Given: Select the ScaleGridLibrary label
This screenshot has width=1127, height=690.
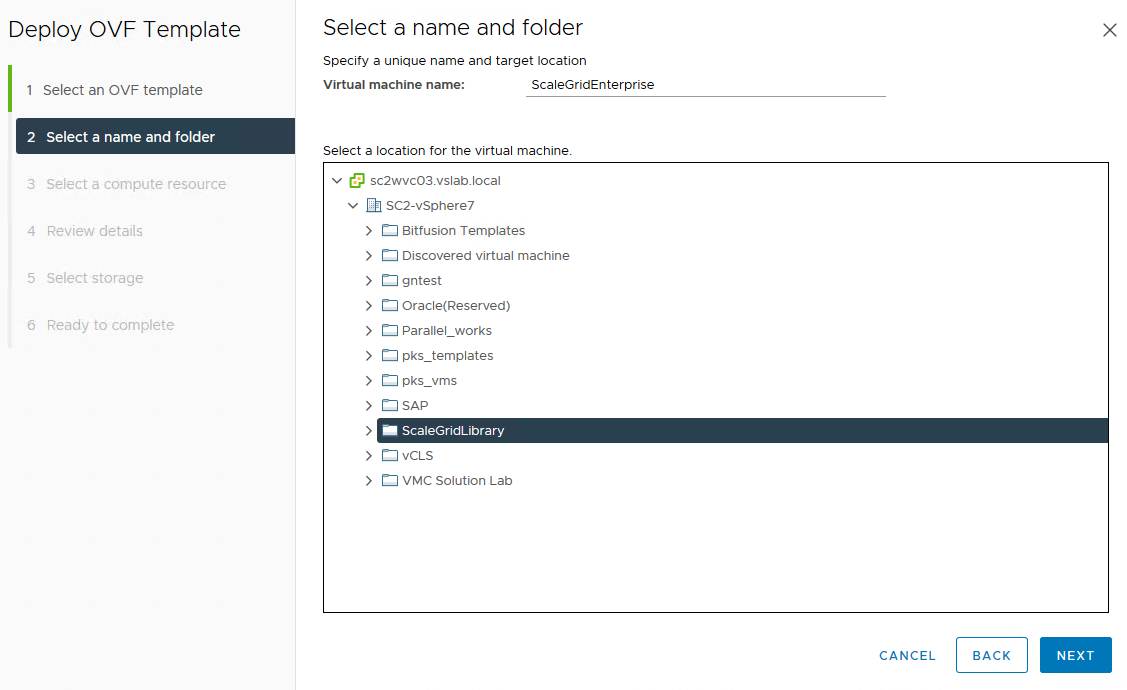Looking at the screenshot, I should 453,431.
